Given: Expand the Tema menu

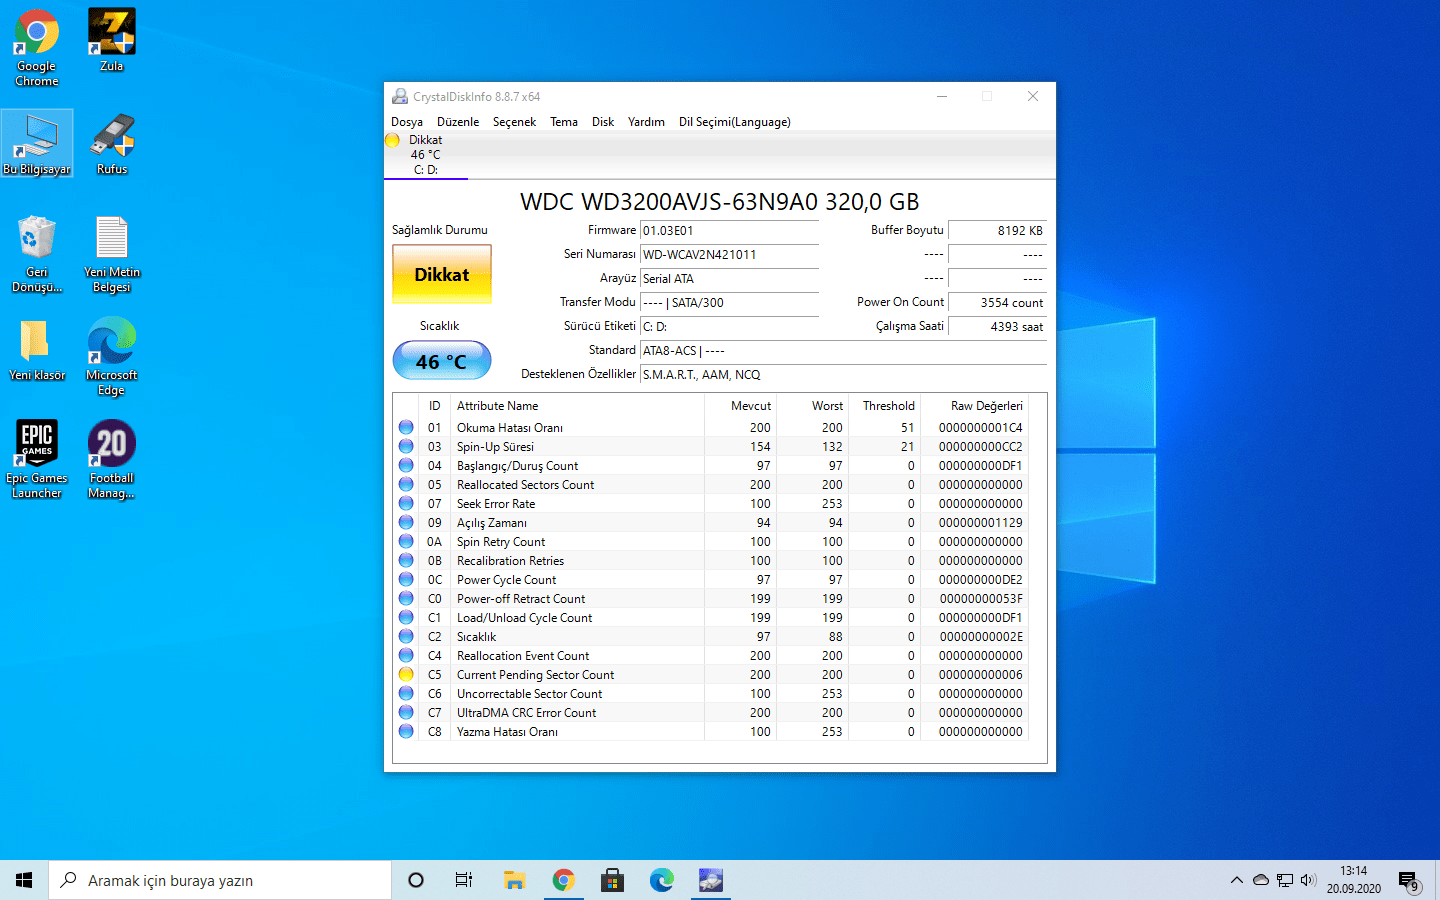Looking at the screenshot, I should pyautogui.click(x=563, y=122).
